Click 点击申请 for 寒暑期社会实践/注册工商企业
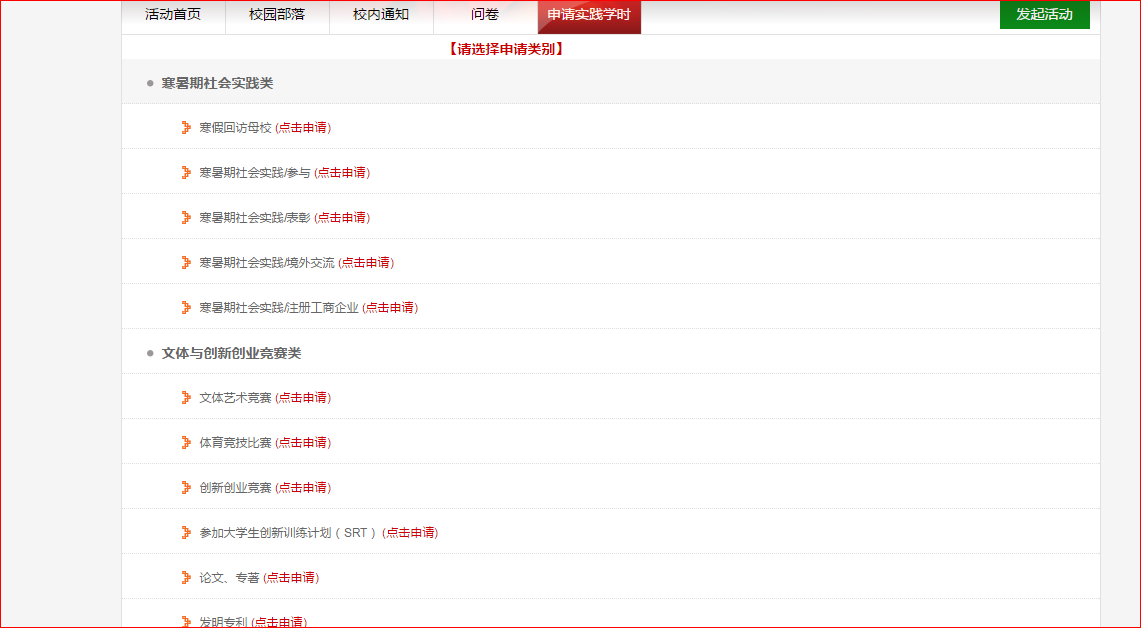 click(x=390, y=308)
